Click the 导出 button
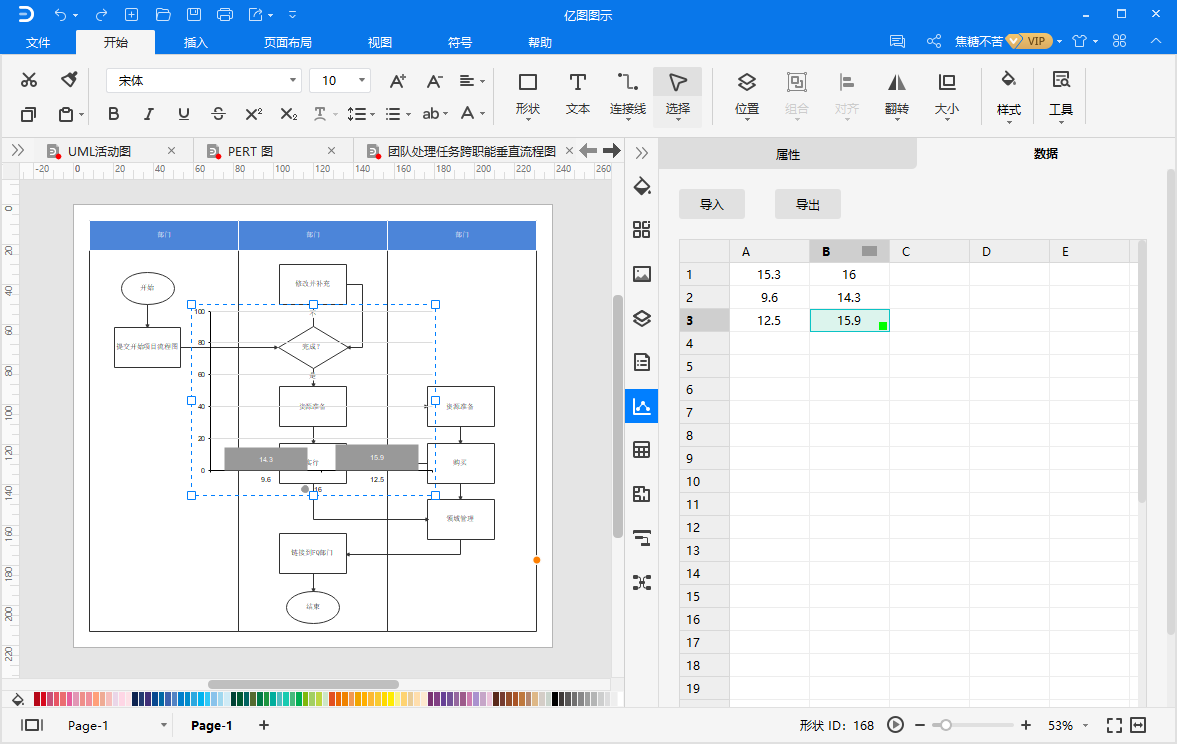 807,204
